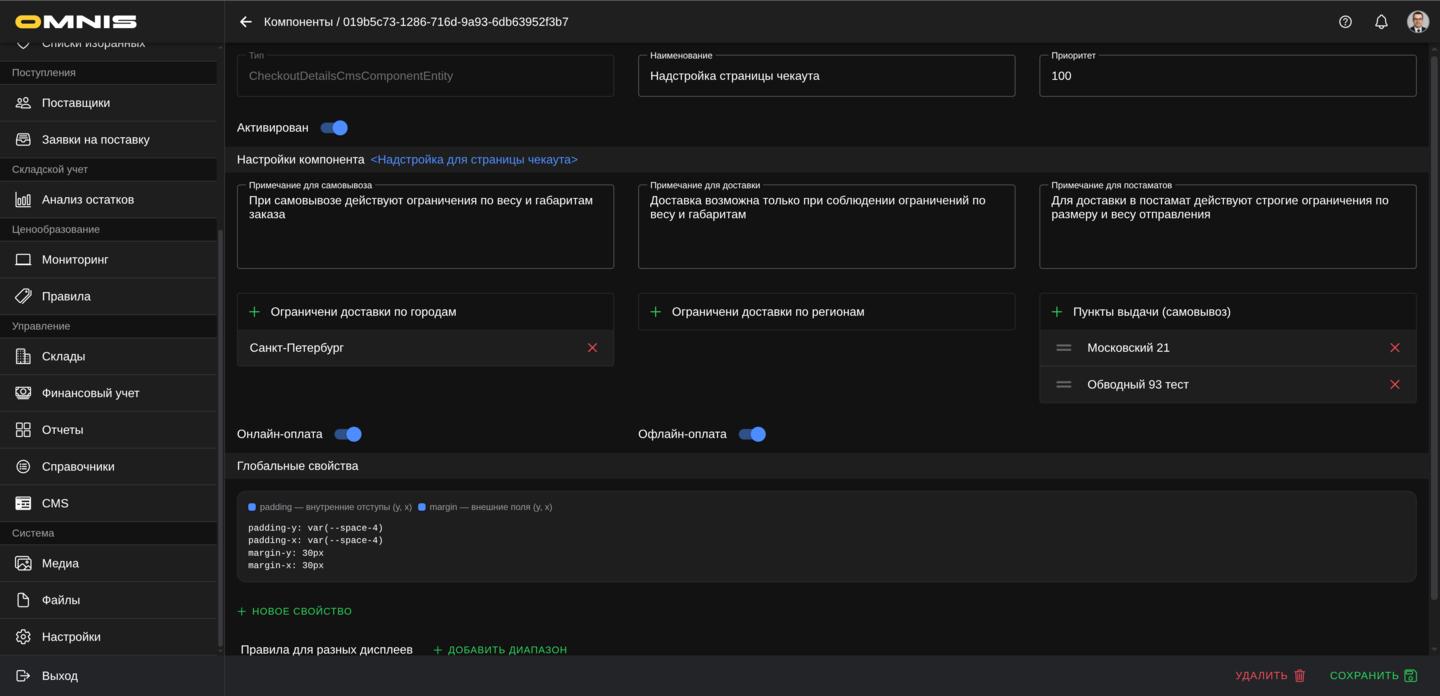Image resolution: width=1440 pixels, height=696 pixels.
Task: Click the help question mark icon
Action: [1345, 20]
